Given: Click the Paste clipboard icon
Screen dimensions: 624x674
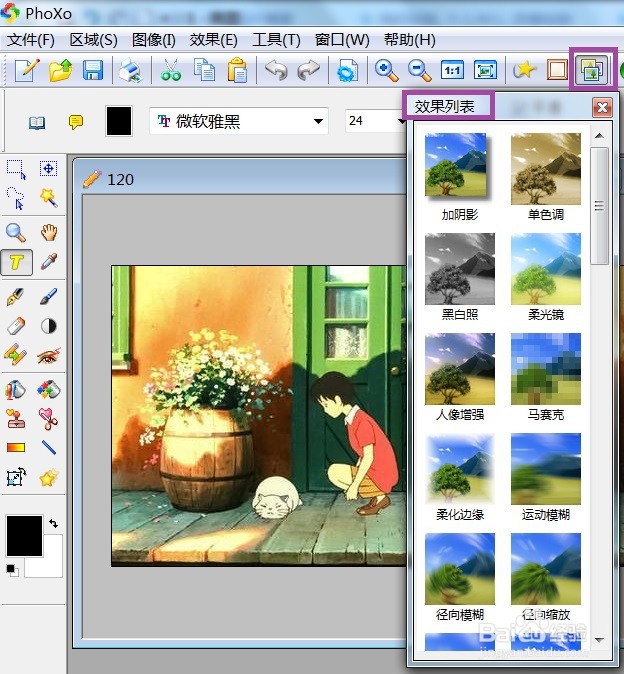Looking at the screenshot, I should tap(237, 70).
